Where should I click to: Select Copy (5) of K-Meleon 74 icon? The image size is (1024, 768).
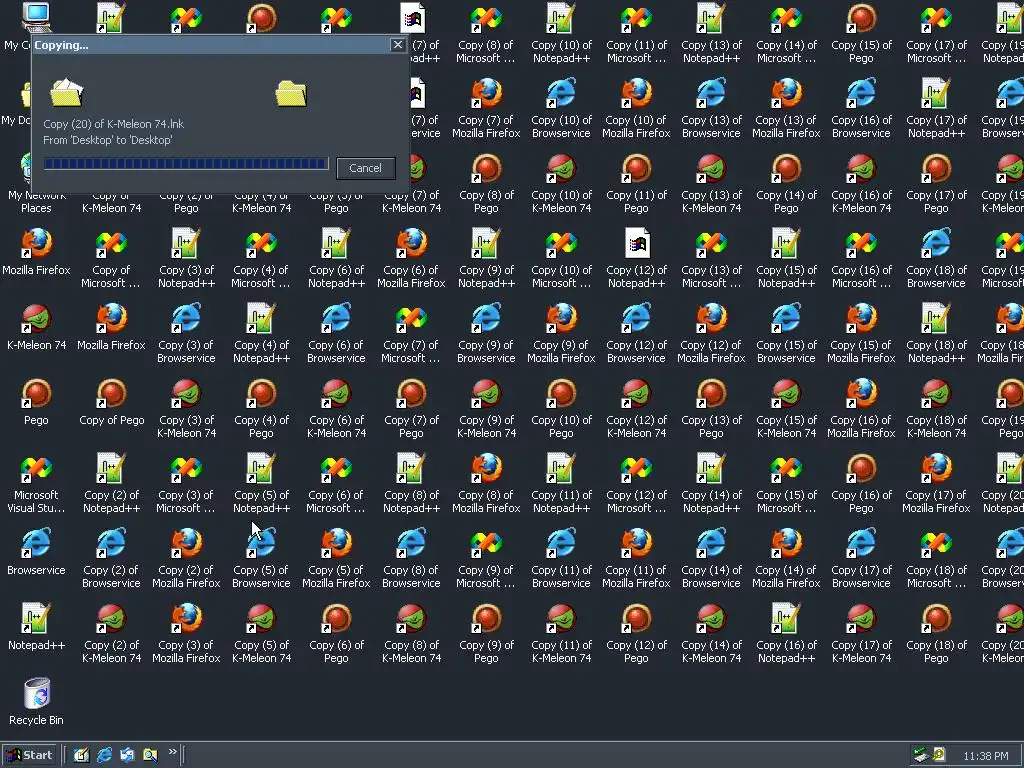(x=261, y=618)
